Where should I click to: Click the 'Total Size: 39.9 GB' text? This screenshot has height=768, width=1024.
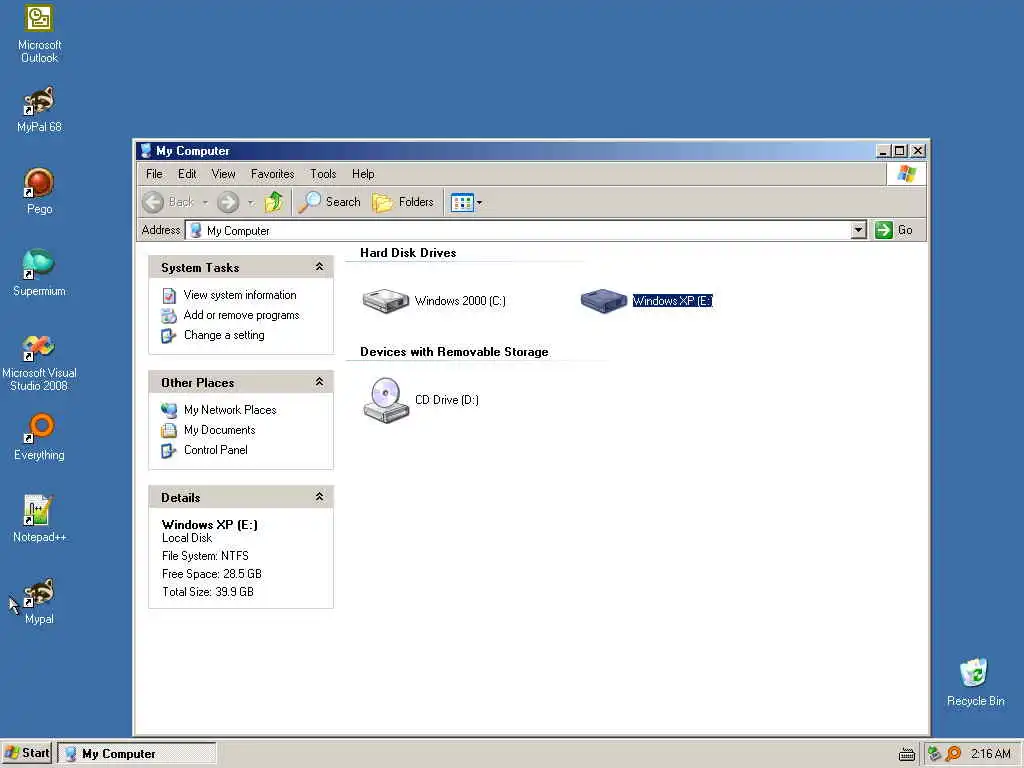pyautogui.click(x=208, y=592)
